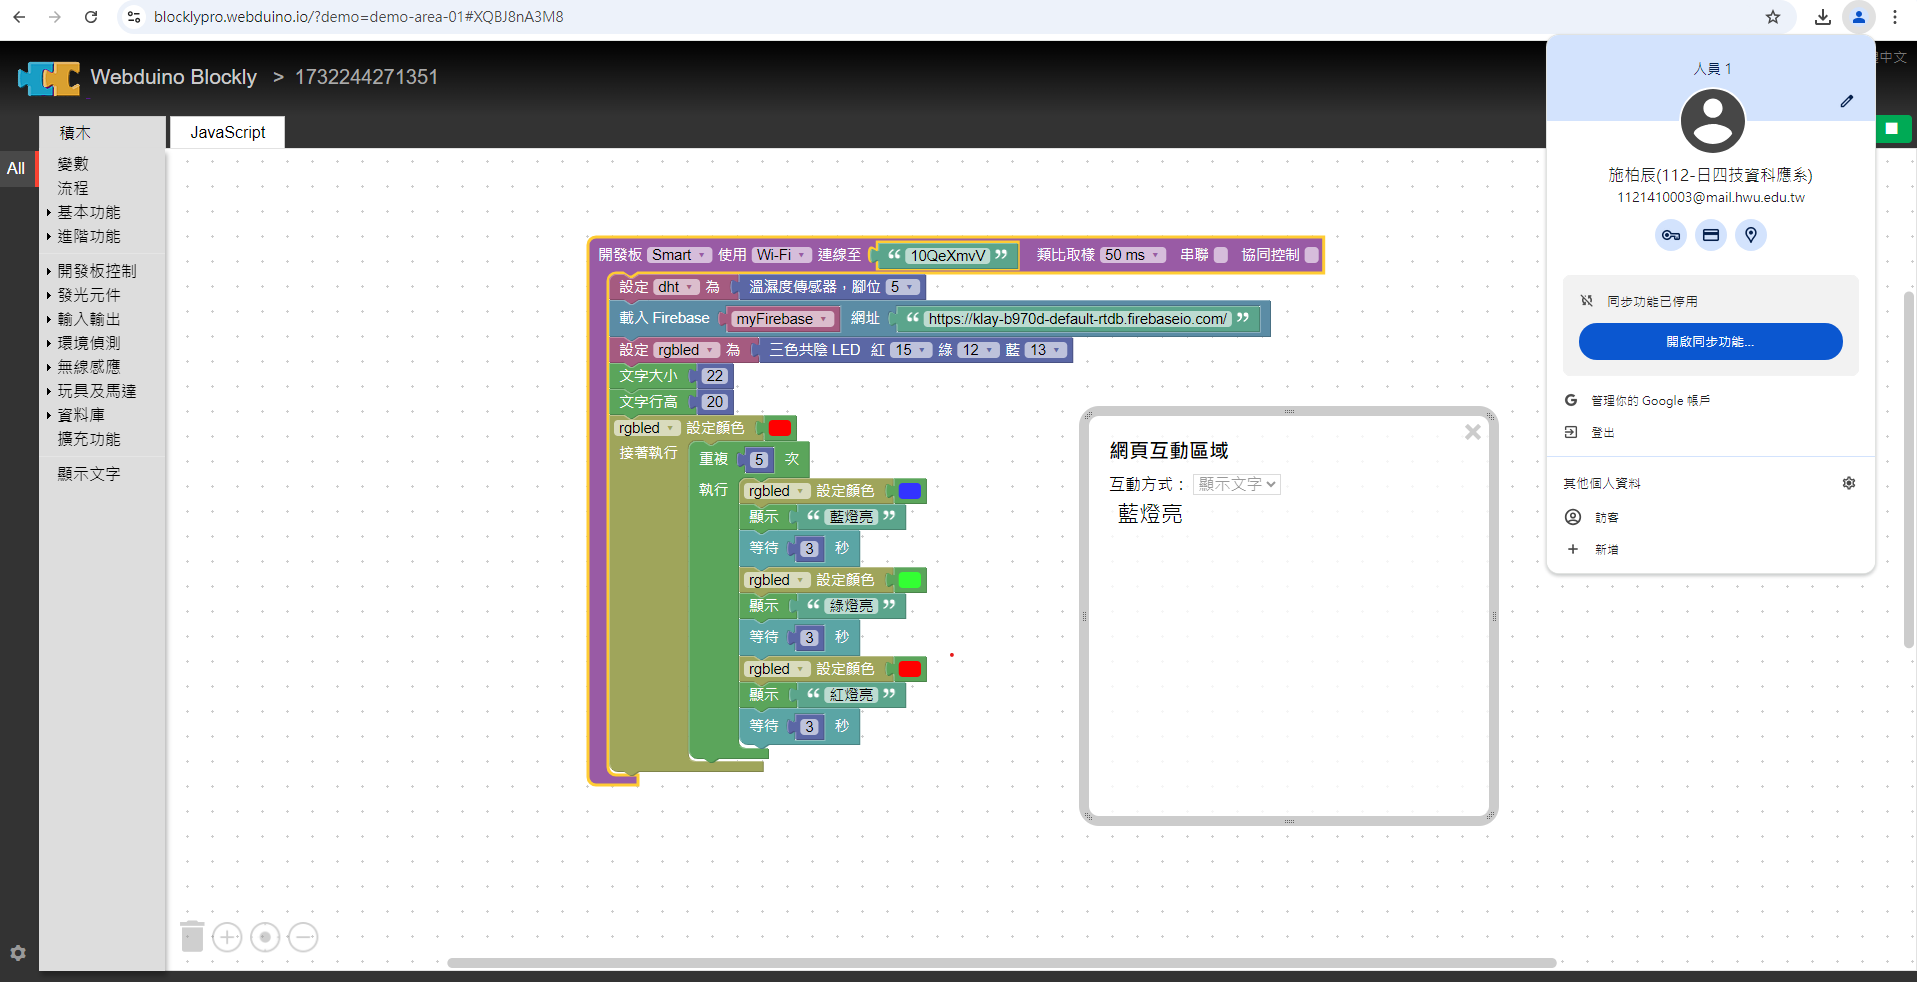The height and width of the screenshot is (982, 1917).
Task: Open the Smart board type dropdown
Action: coord(679,255)
